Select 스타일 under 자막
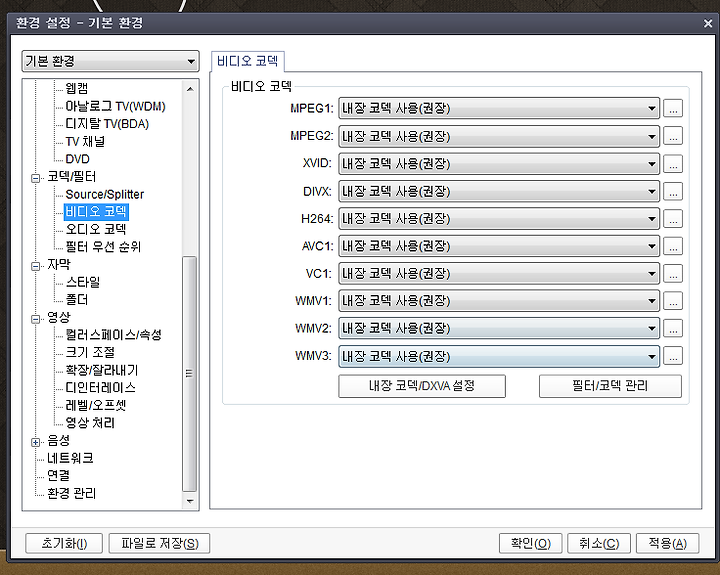The height and width of the screenshot is (575, 720). 83,282
